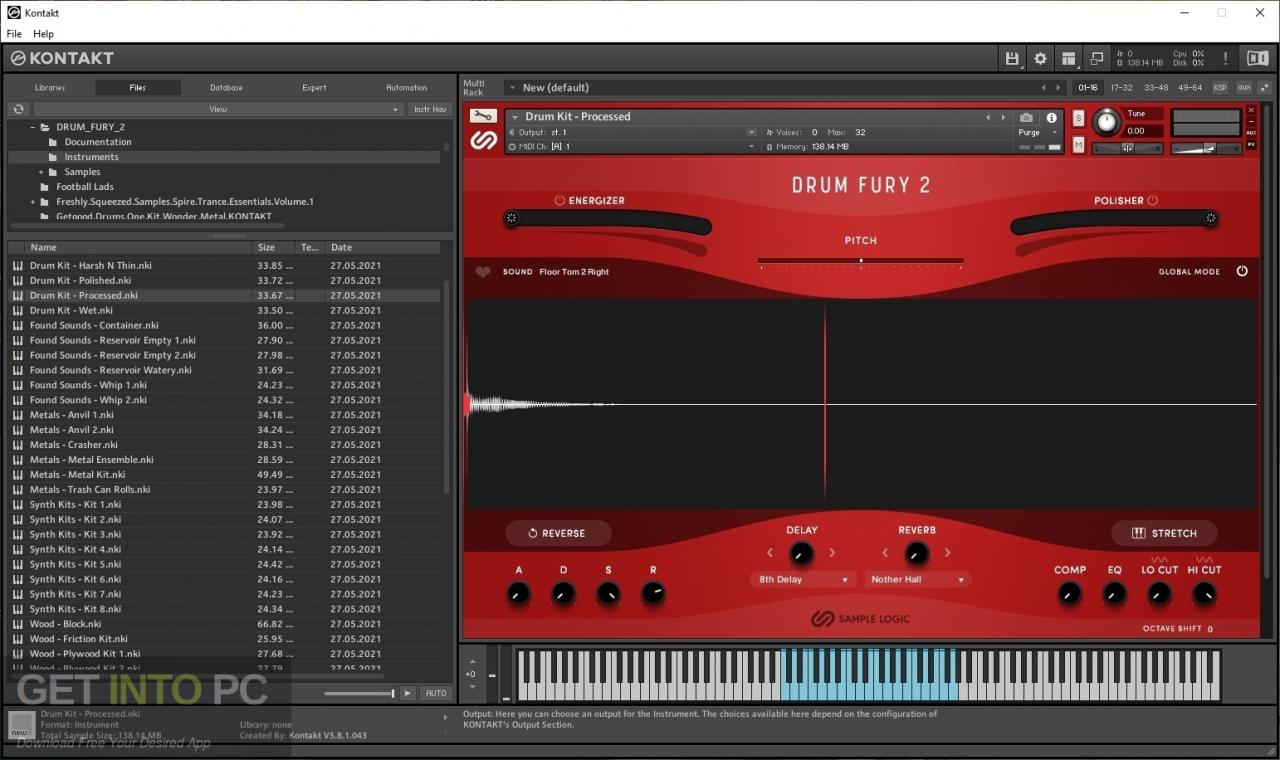Select next delay type arrow

832,552
